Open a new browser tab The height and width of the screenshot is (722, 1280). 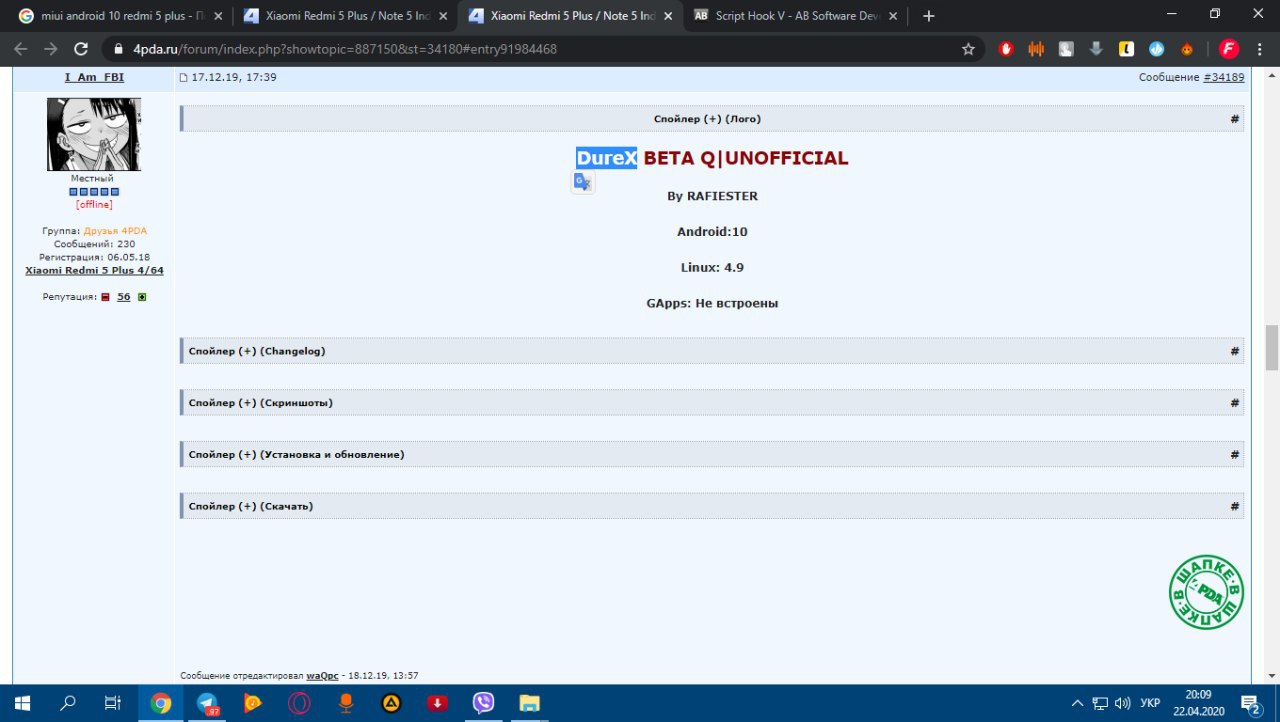(929, 16)
